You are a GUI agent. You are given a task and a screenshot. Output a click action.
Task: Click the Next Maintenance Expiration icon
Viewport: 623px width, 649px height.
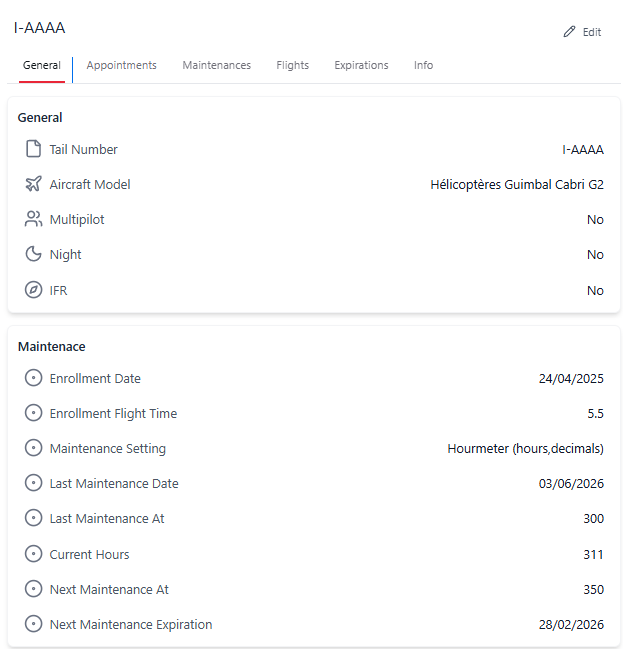tap(33, 624)
